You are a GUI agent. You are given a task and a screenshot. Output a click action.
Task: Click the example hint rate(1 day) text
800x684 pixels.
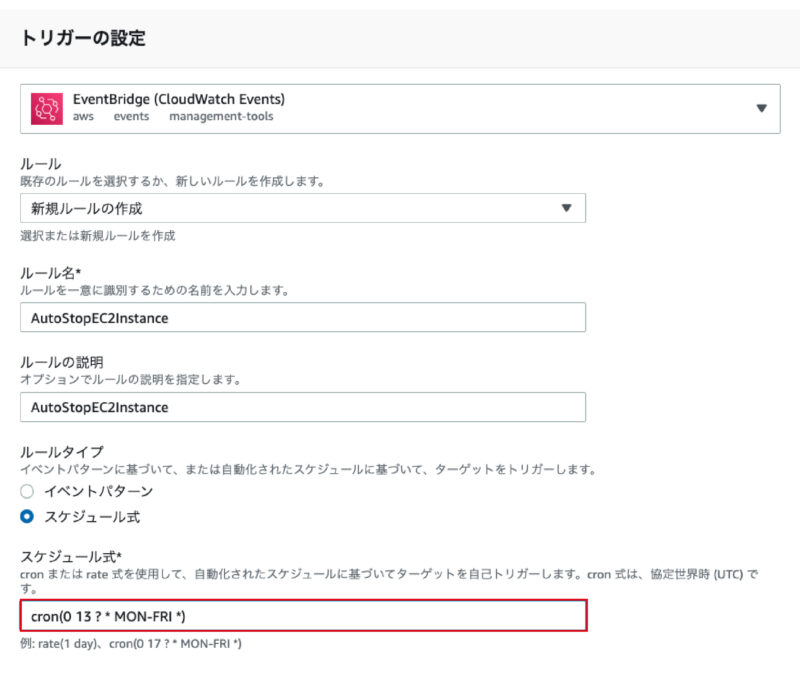point(67,644)
